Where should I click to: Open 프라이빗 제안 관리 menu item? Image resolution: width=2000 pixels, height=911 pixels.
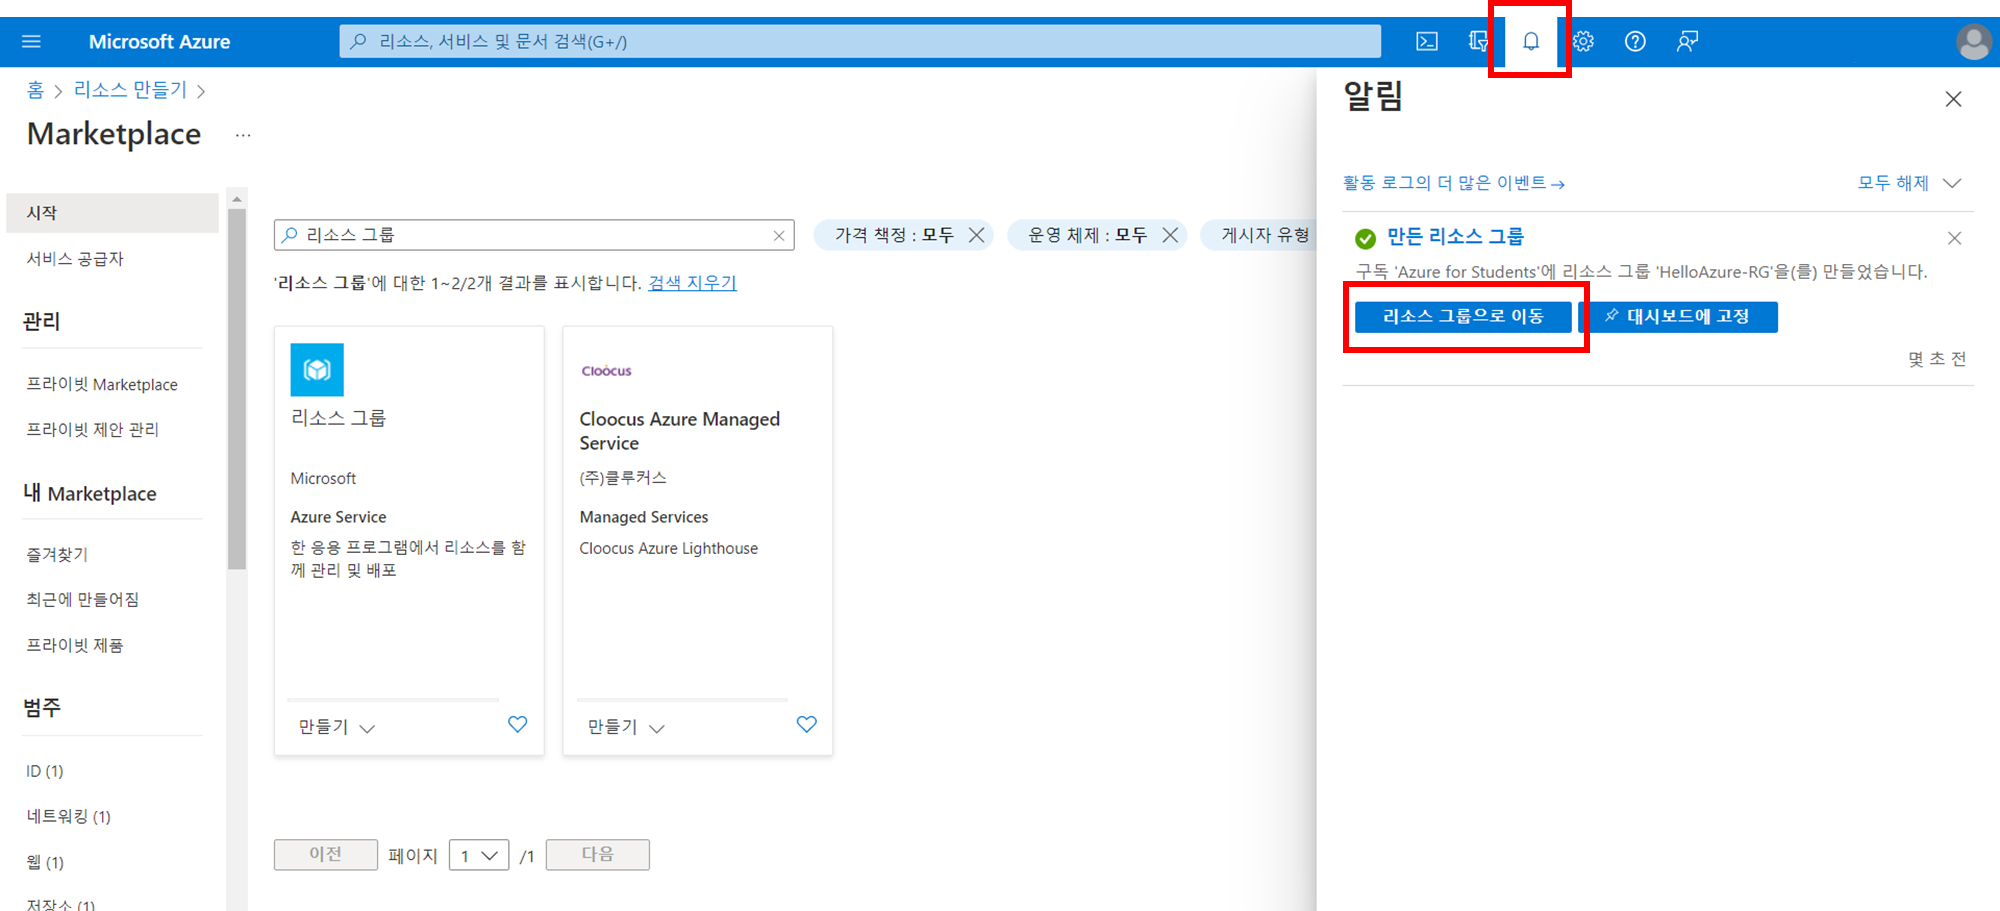[92, 429]
